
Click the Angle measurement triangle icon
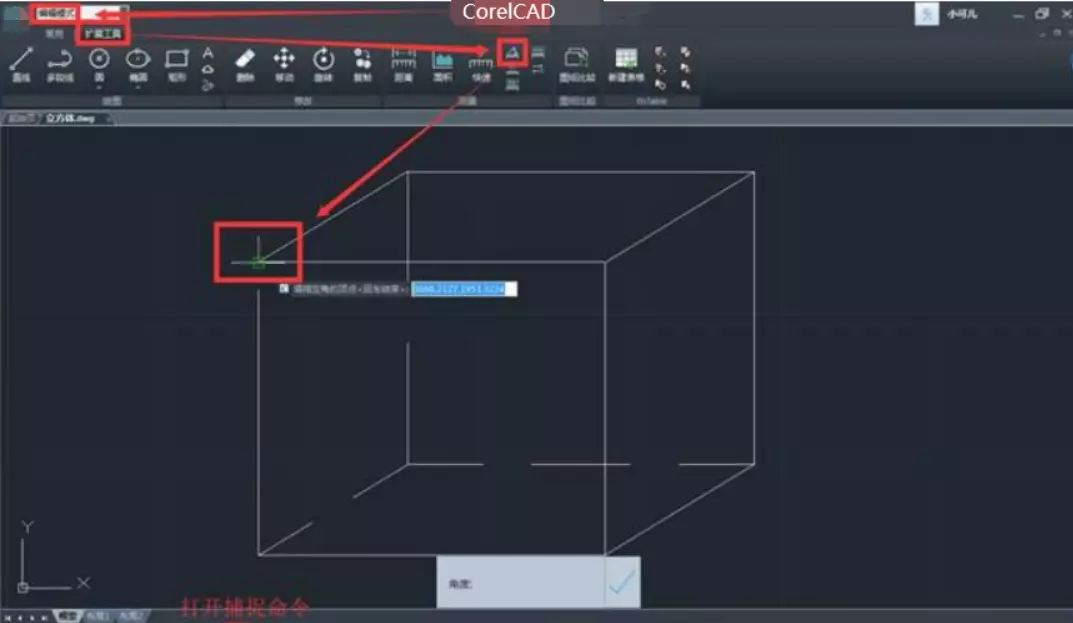(512, 53)
